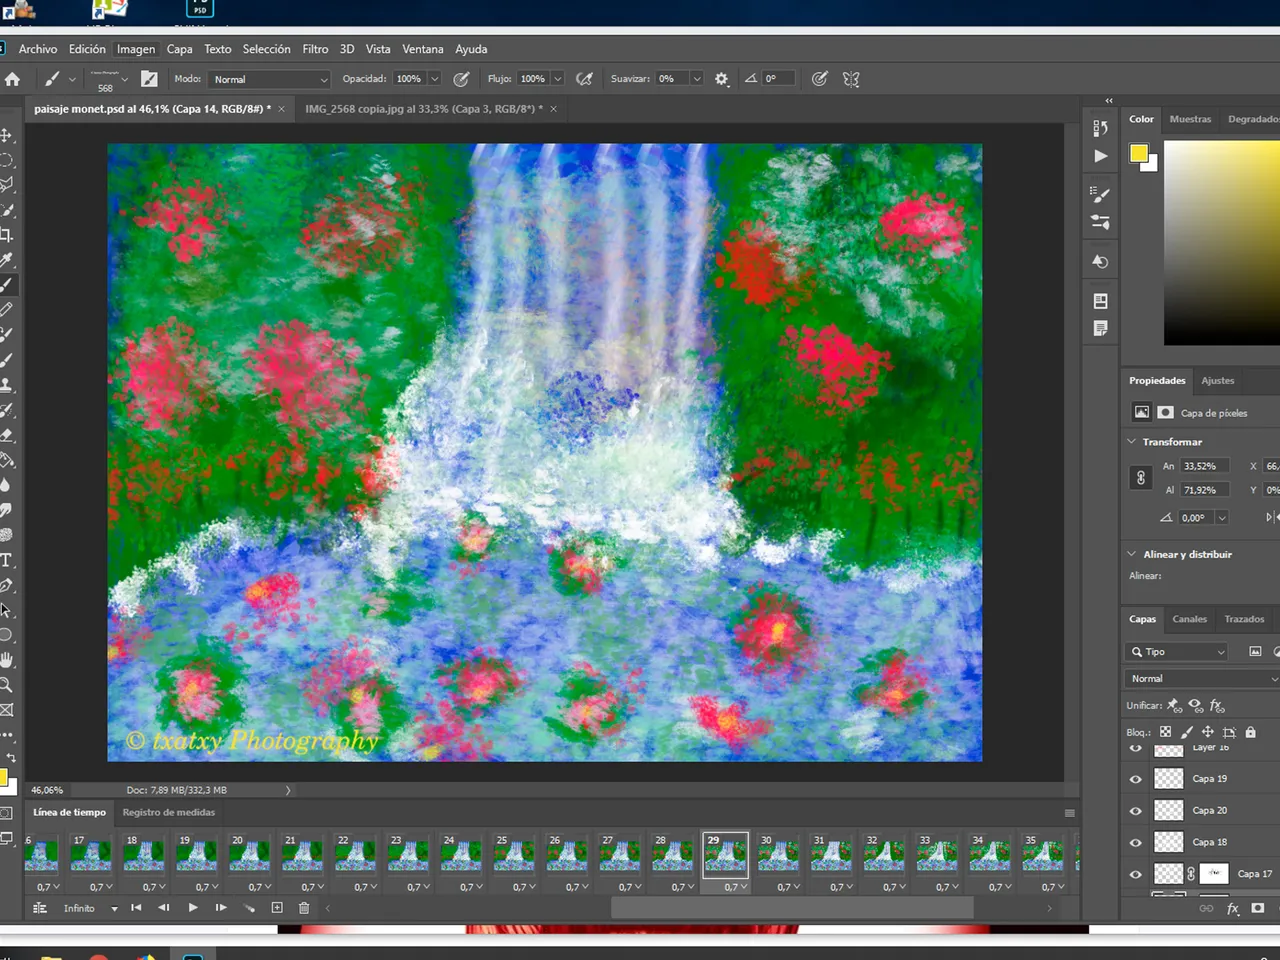Toggle lock transparent pixels

(x=1165, y=732)
